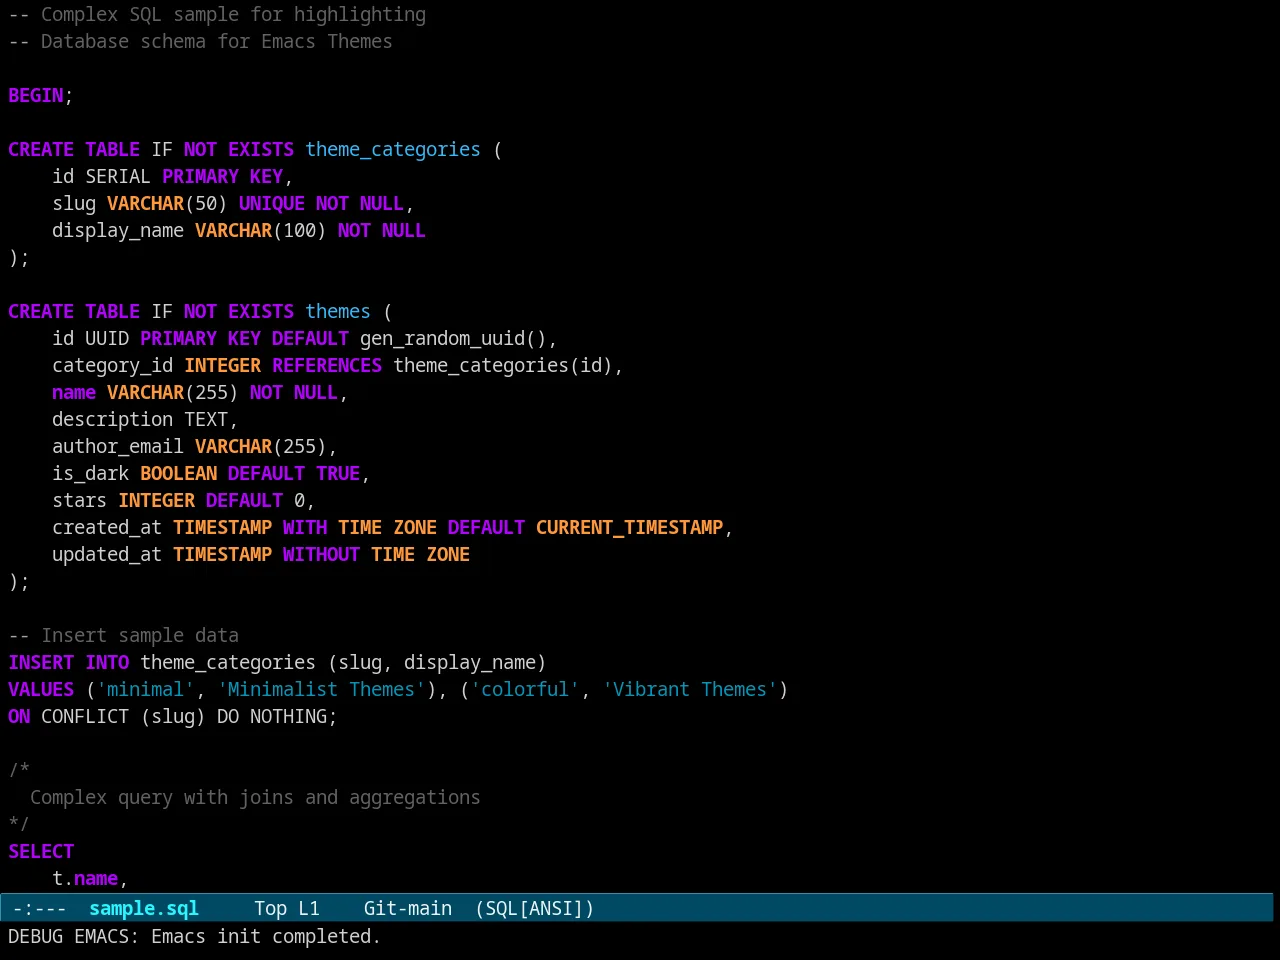Click 'Complex query with joins and aggregations' comment
This screenshot has height=960, width=1280.
255,797
